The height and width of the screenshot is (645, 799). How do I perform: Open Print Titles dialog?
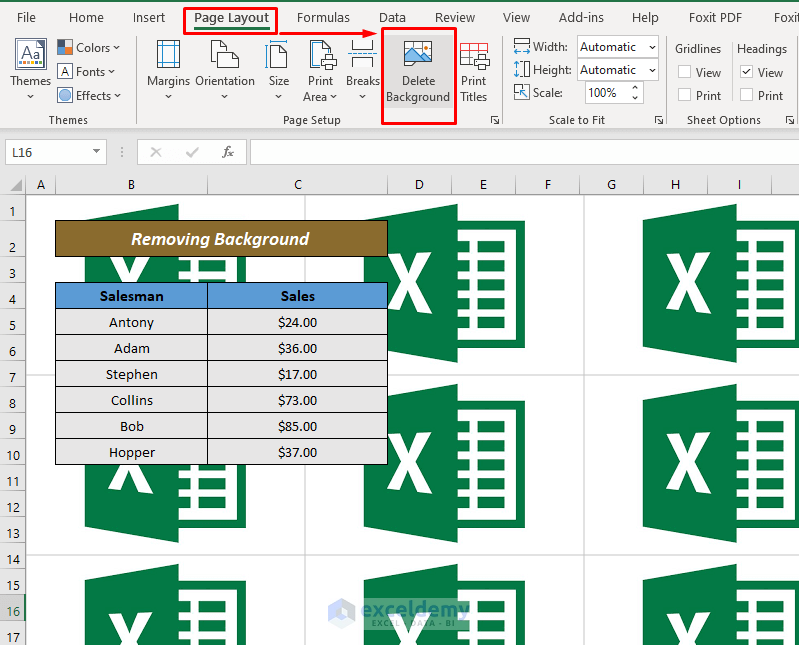pos(474,72)
